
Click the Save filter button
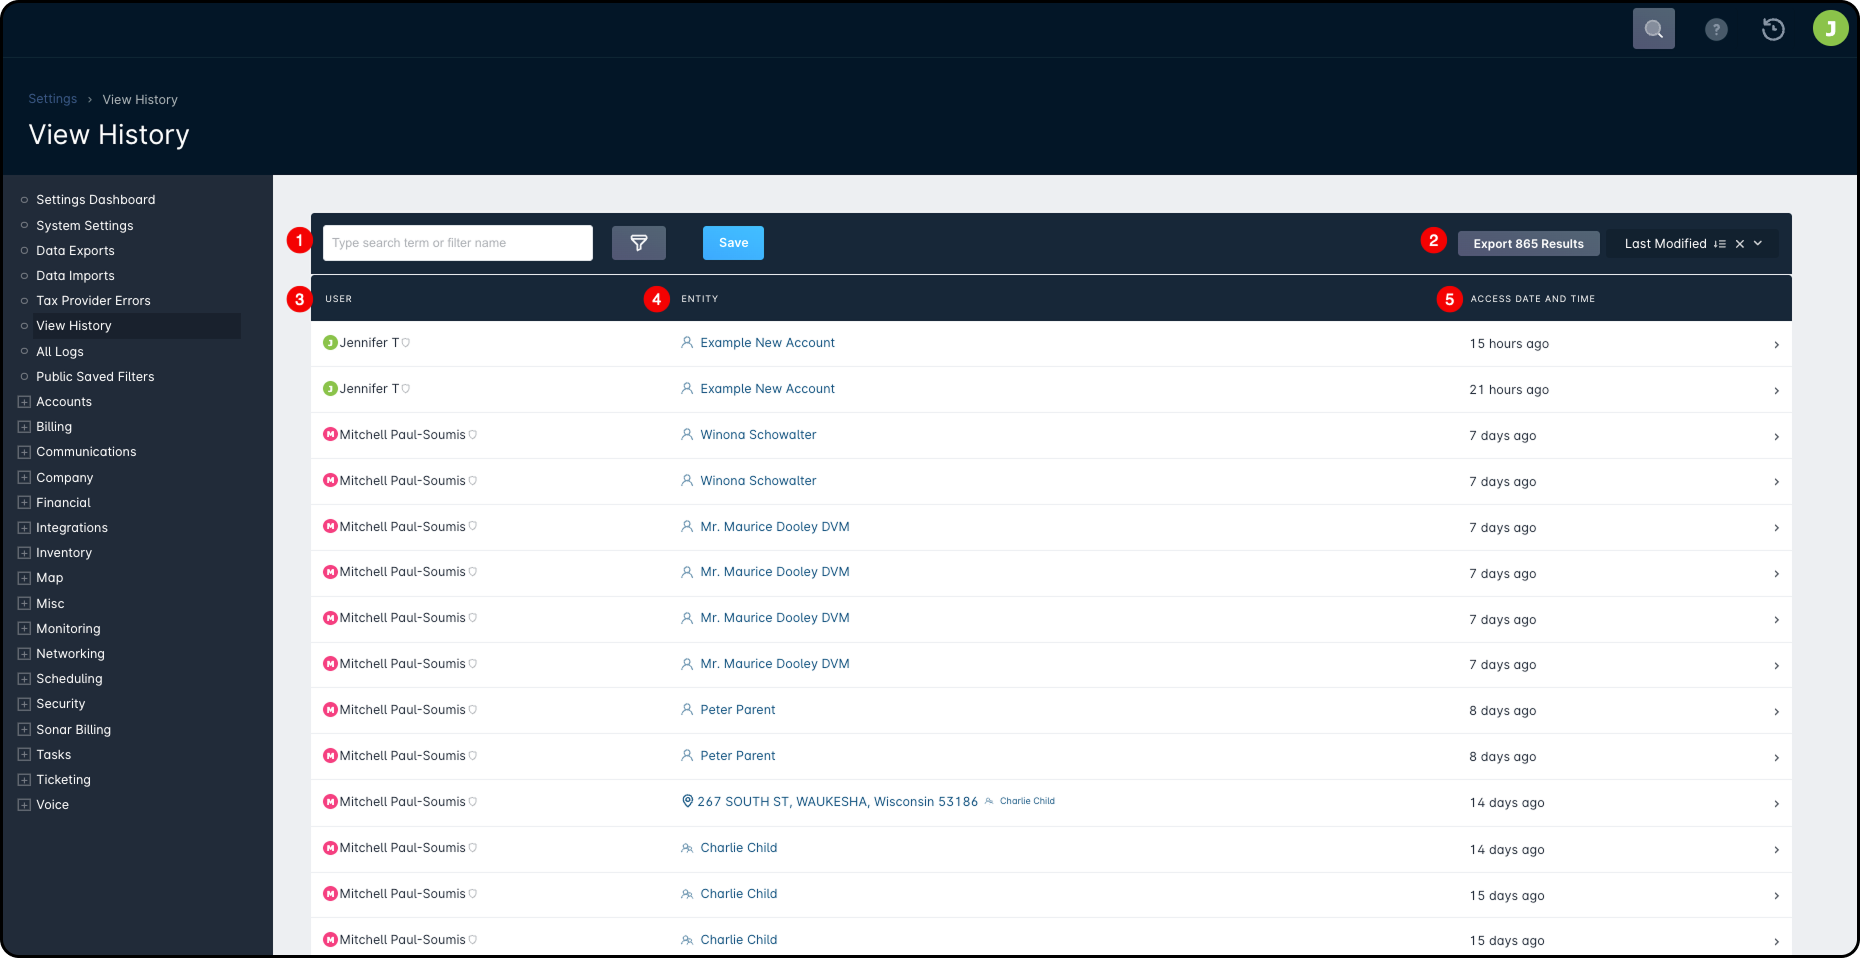(733, 243)
